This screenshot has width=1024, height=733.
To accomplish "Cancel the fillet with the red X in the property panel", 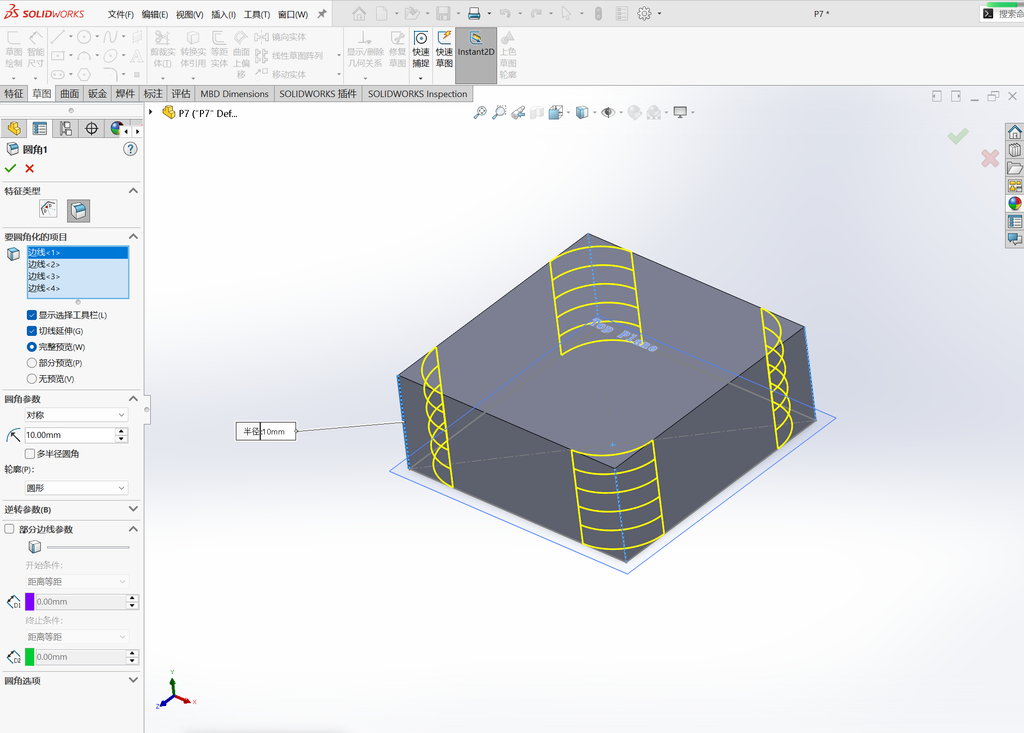I will click(29, 169).
